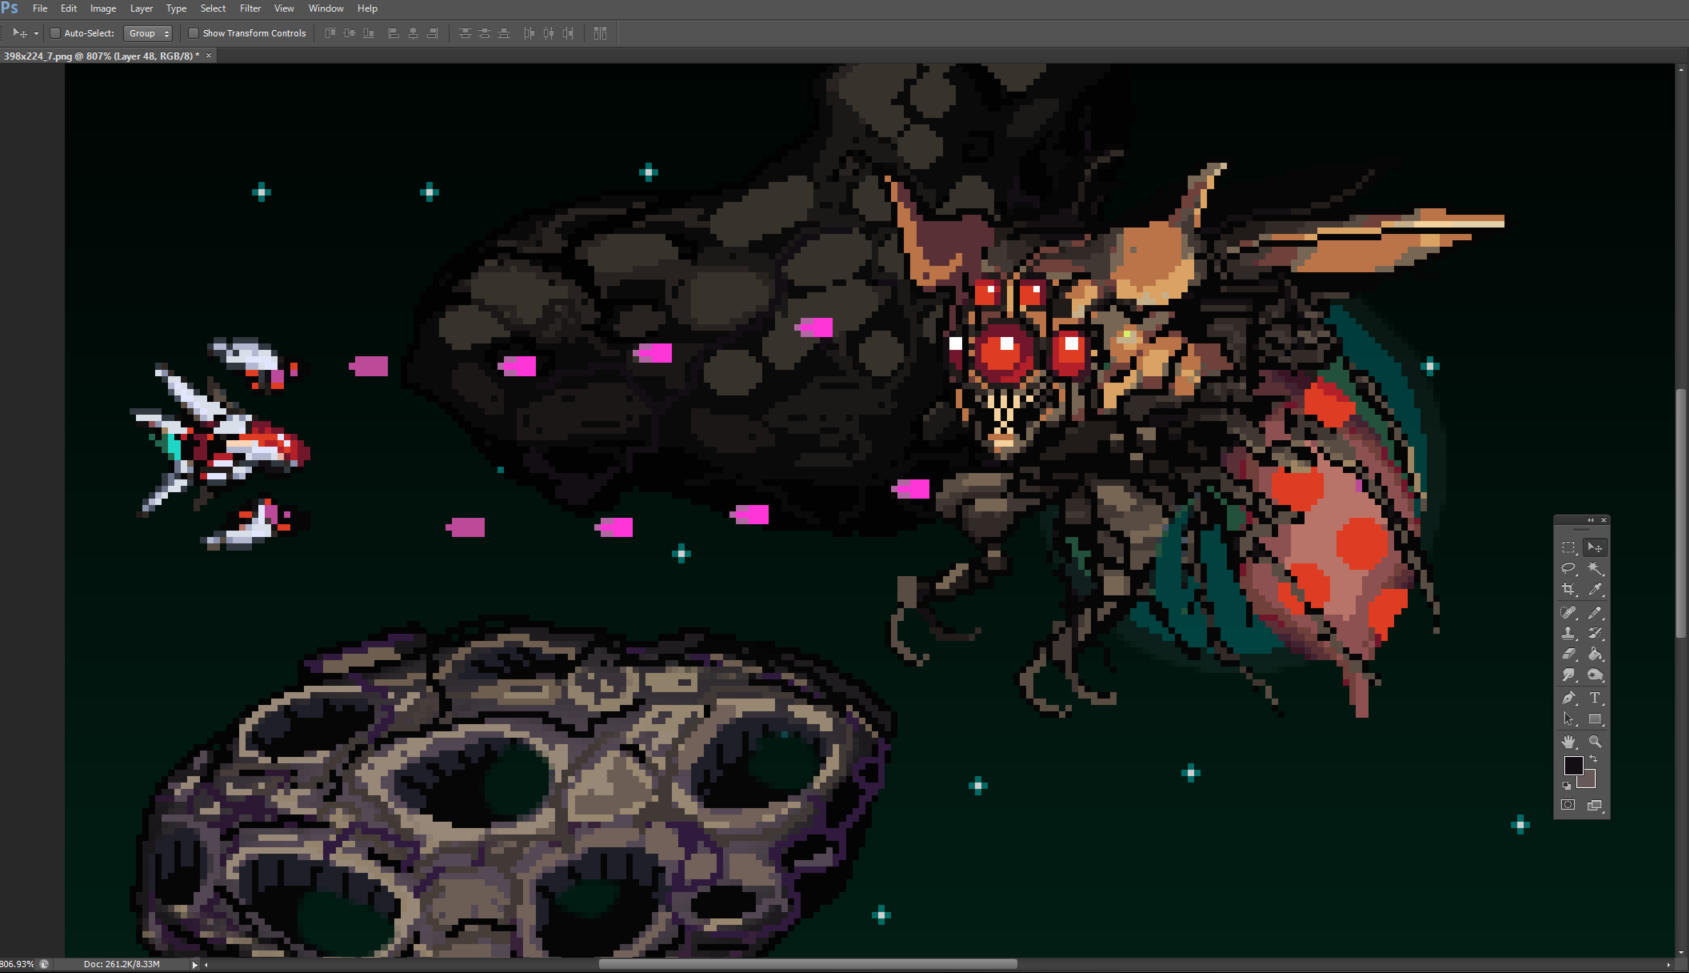Screen dimensions: 1689x973
Task: Select the Pen tool
Action: 1568,698
